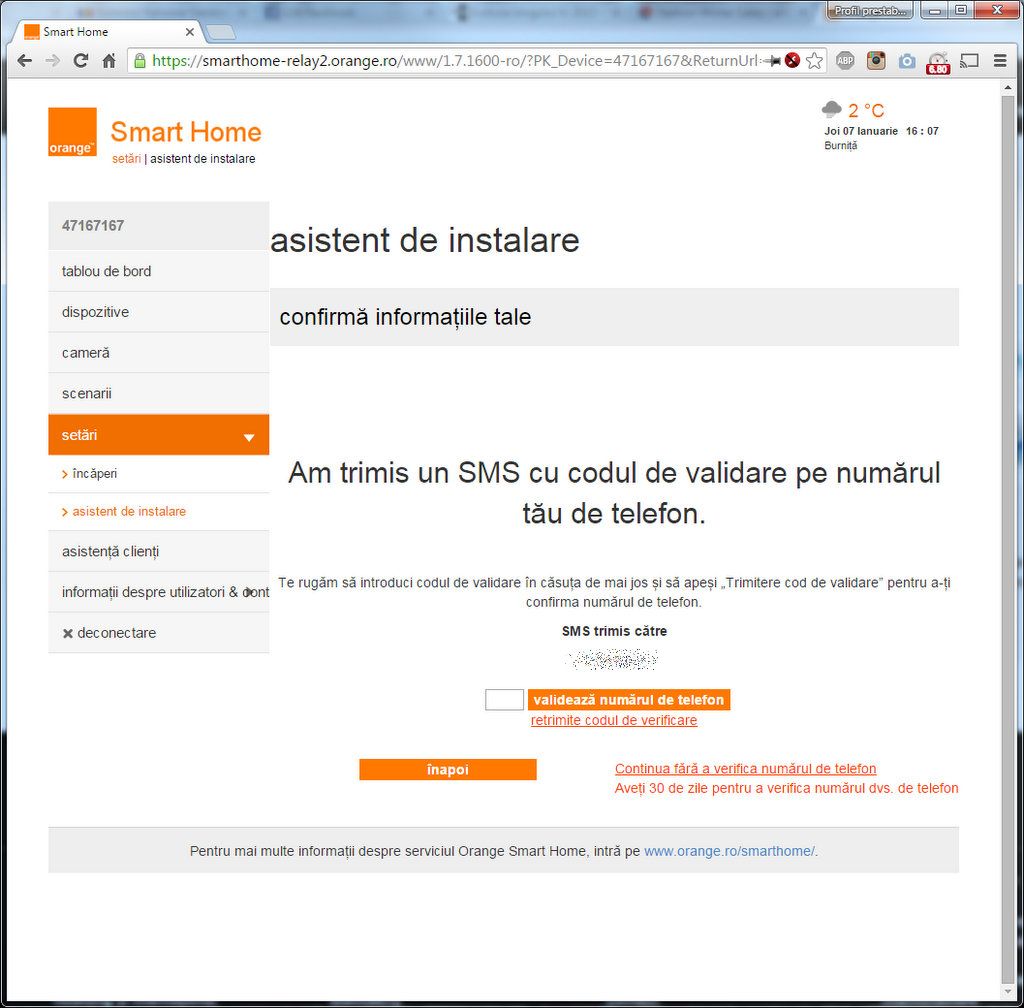Open scenarii menu entry
Viewport: 1024px width, 1008px height.
click(x=159, y=393)
